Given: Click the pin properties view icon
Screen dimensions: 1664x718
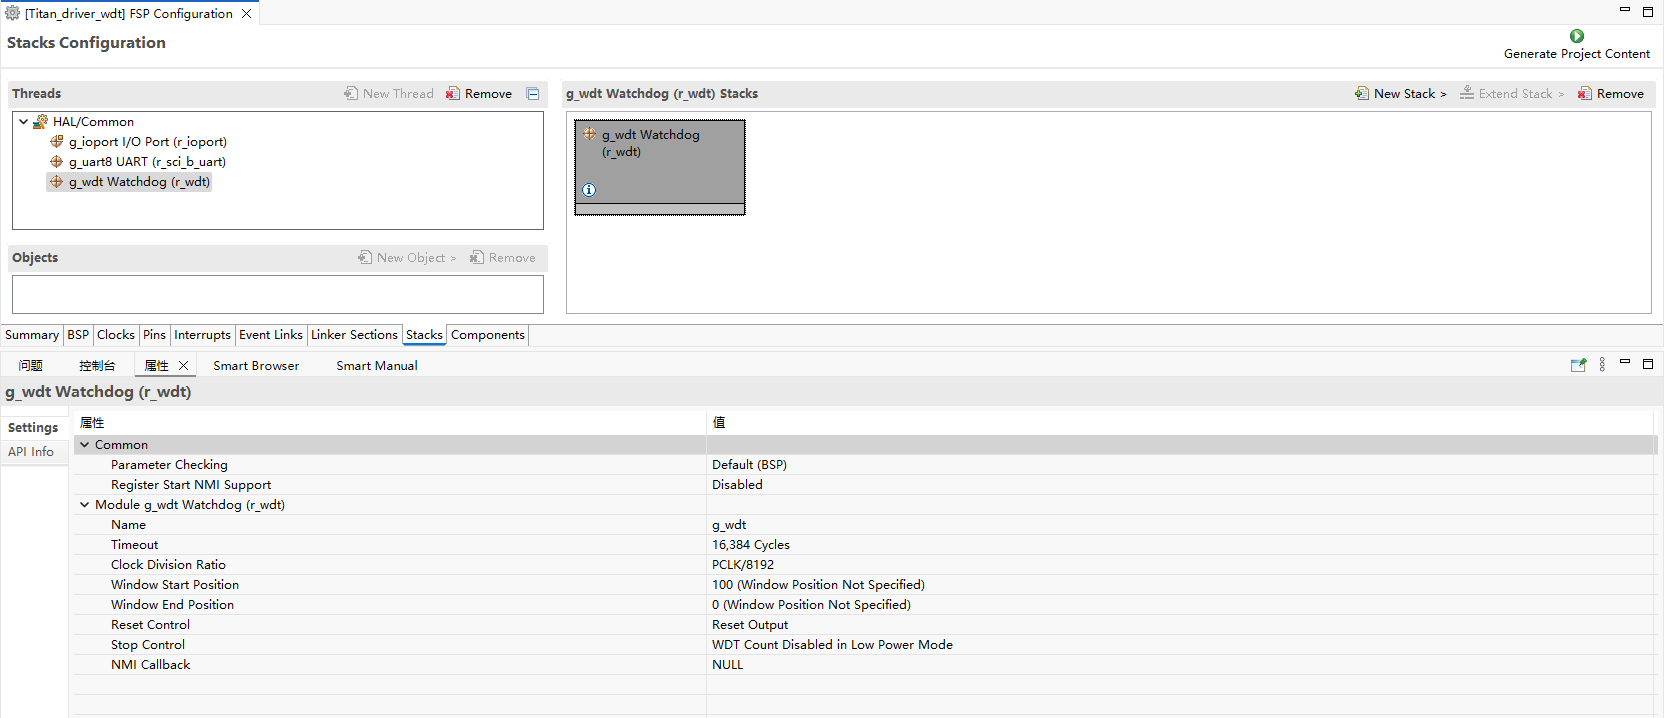Looking at the screenshot, I should [x=1578, y=365].
